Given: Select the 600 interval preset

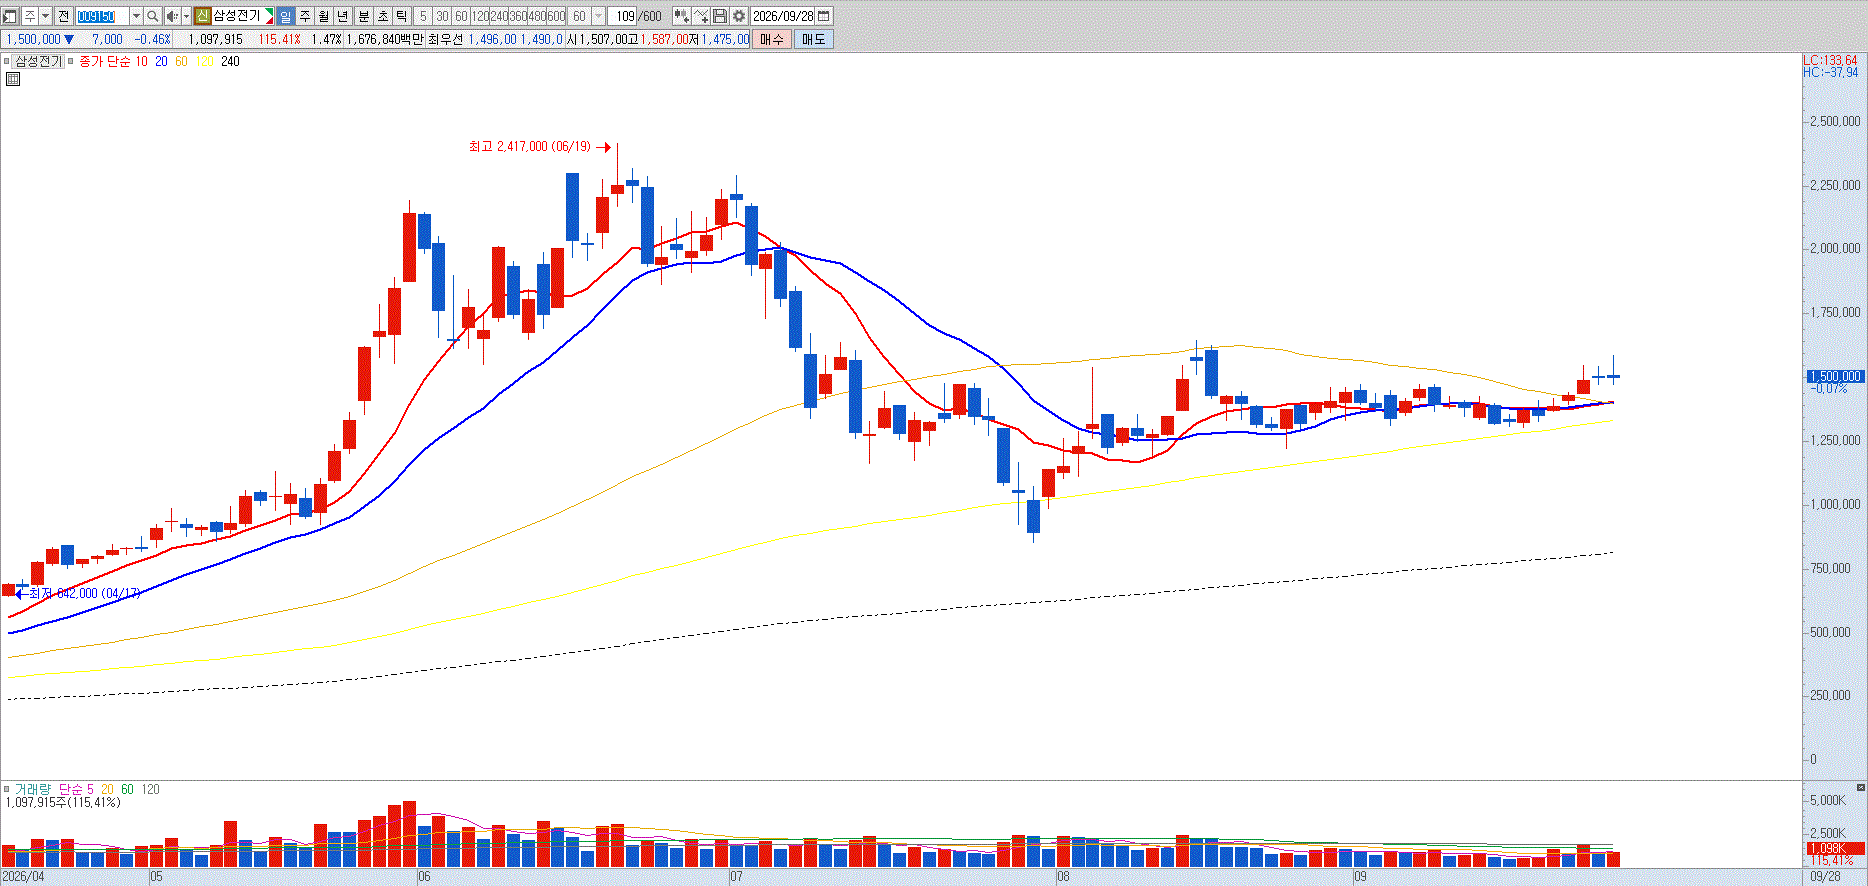Looking at the screenshot, I should click(556, 16).
